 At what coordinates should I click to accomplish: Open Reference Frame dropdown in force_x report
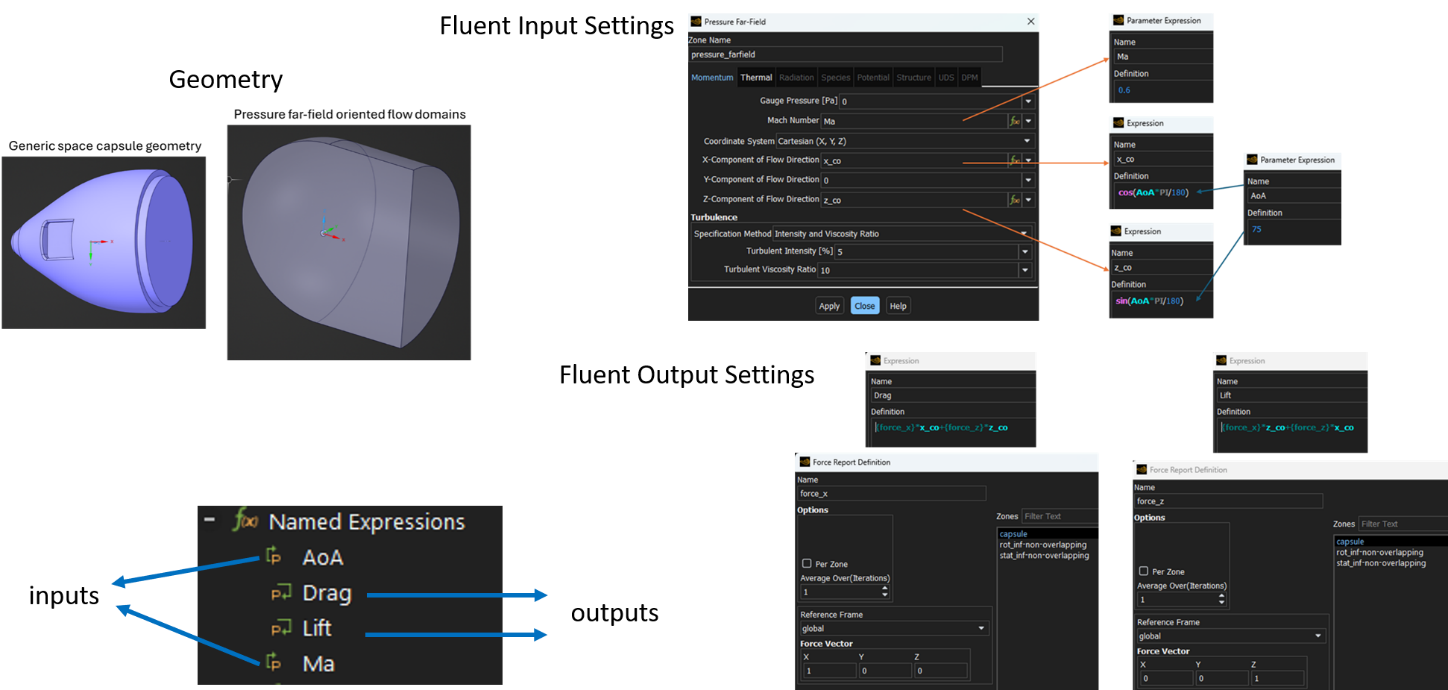893,629
